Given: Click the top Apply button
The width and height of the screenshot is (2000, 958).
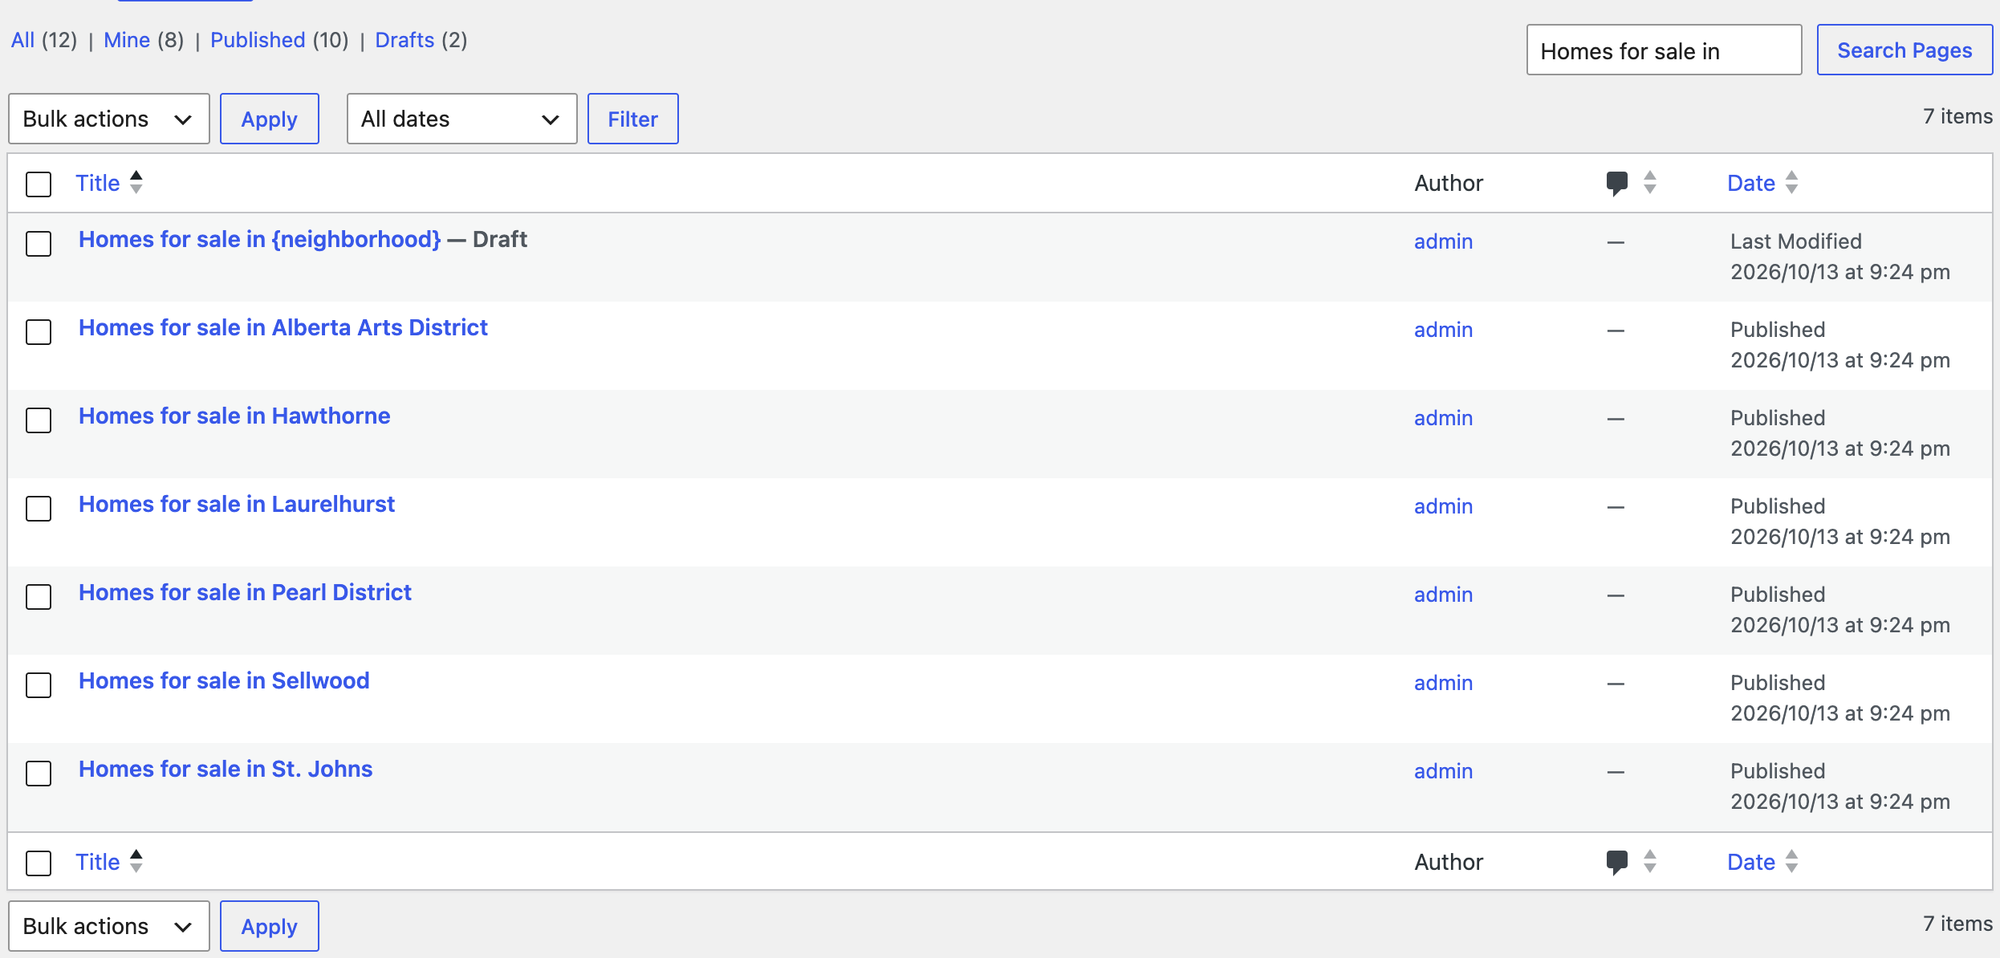Looking at the screenshot, I should pyautogui.click(x=269, y=119).
